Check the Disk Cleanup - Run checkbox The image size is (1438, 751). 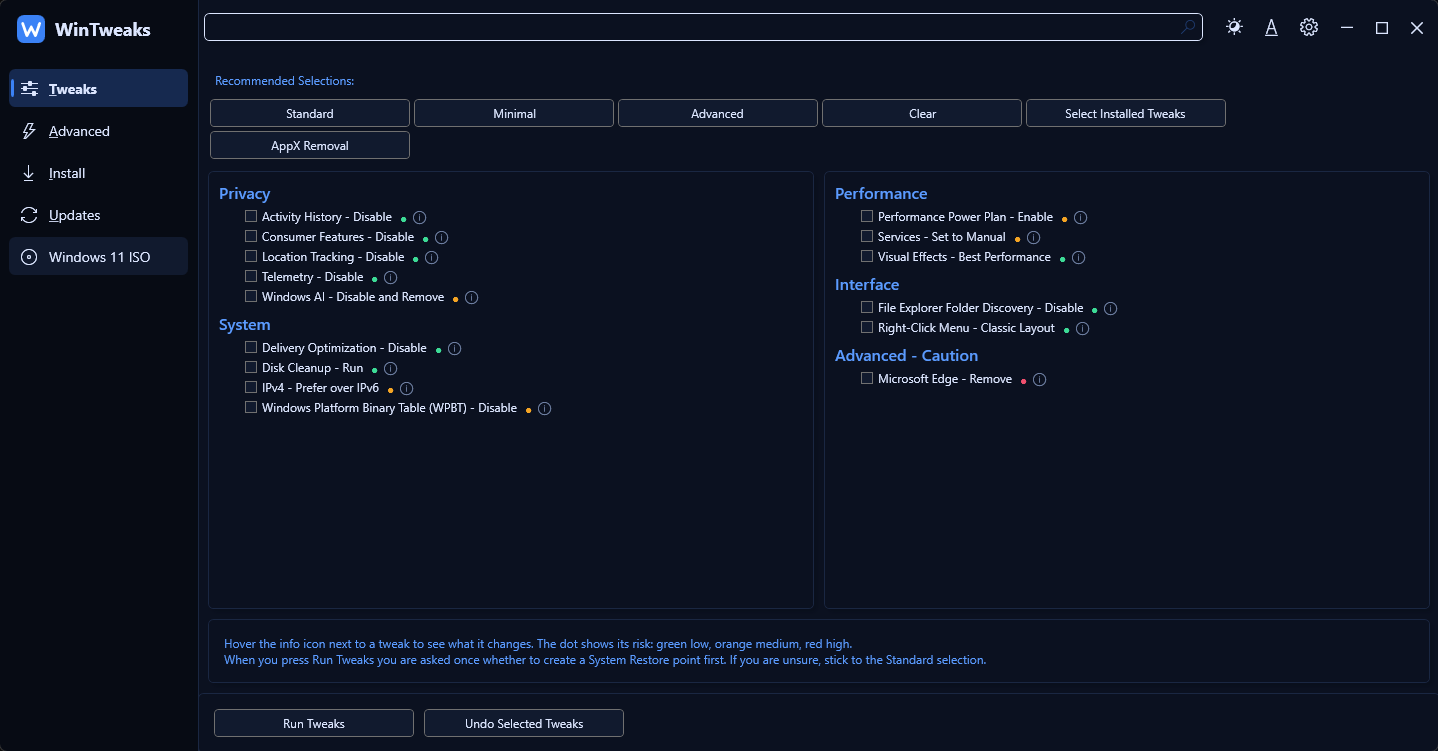251,367
